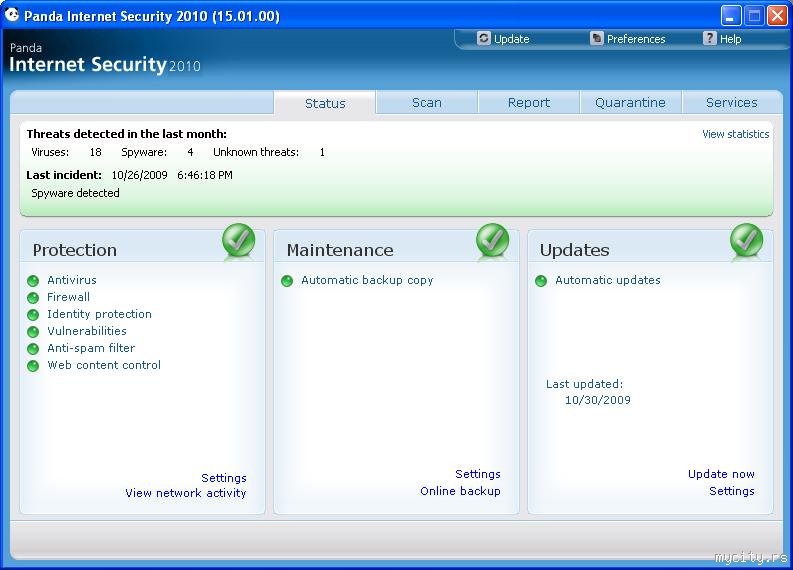Close the Panda Internet Security window
This screenshot has width=793, height=570.
click(777, 16)
